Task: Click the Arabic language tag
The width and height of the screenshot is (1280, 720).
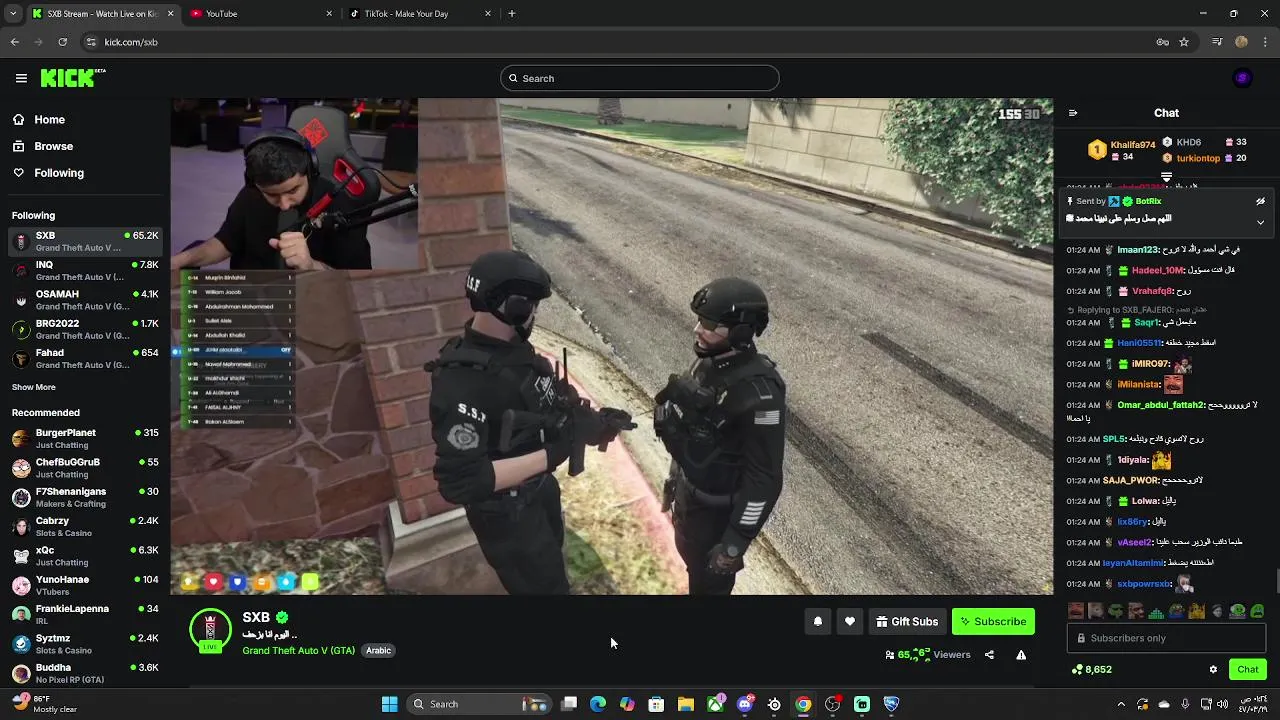Action: point(378,650)
